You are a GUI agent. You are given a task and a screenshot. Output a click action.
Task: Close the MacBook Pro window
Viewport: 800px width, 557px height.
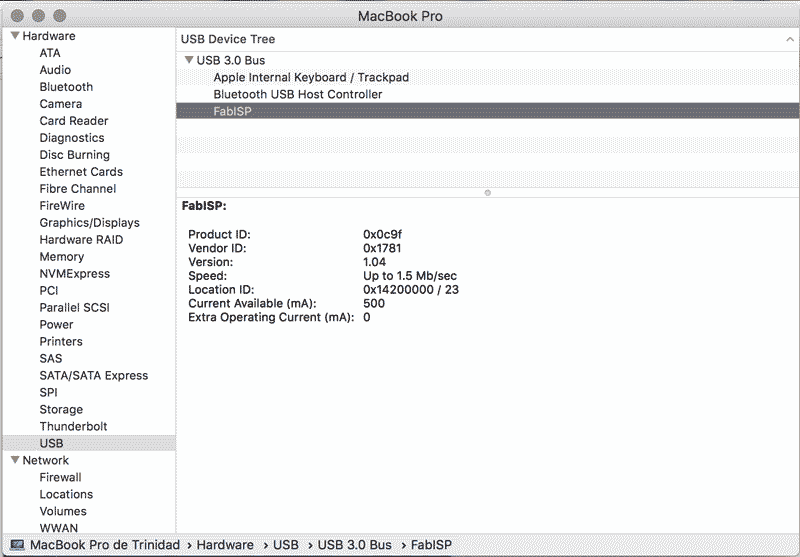point(17,15)
